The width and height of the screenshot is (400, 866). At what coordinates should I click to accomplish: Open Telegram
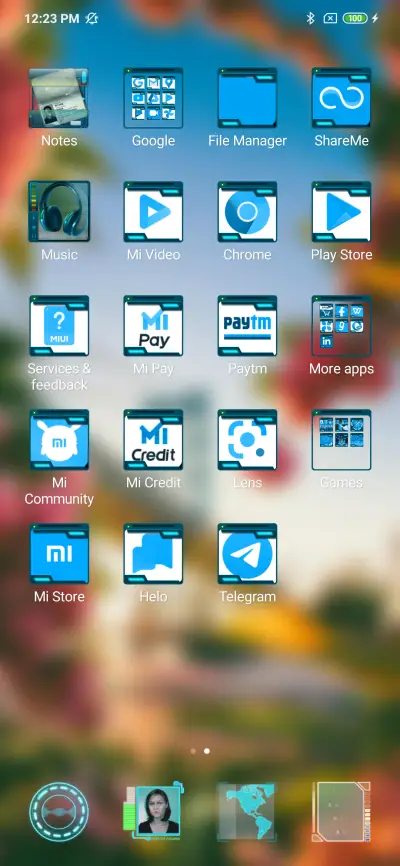(247, 554)
